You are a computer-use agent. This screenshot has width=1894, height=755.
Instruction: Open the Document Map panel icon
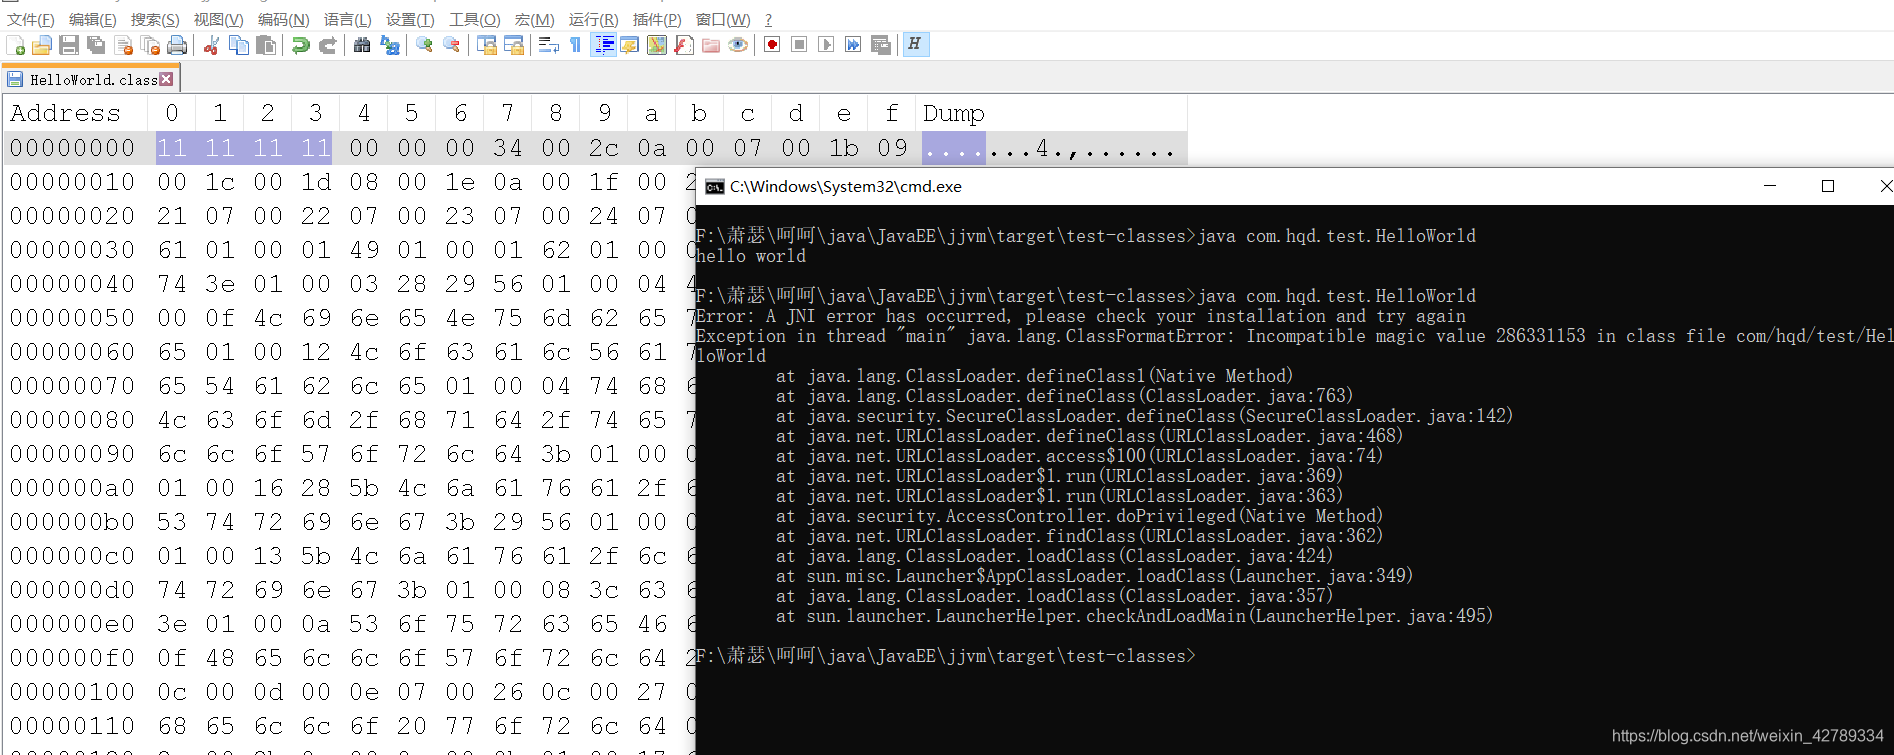[657, 45]
